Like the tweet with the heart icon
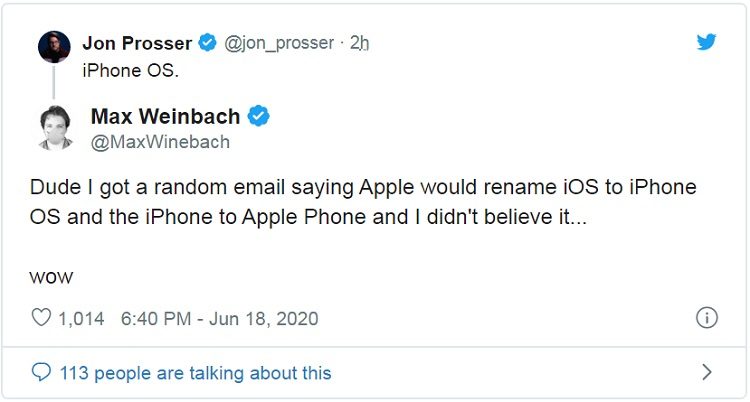 pyautogui.click(x=42, y=319)
